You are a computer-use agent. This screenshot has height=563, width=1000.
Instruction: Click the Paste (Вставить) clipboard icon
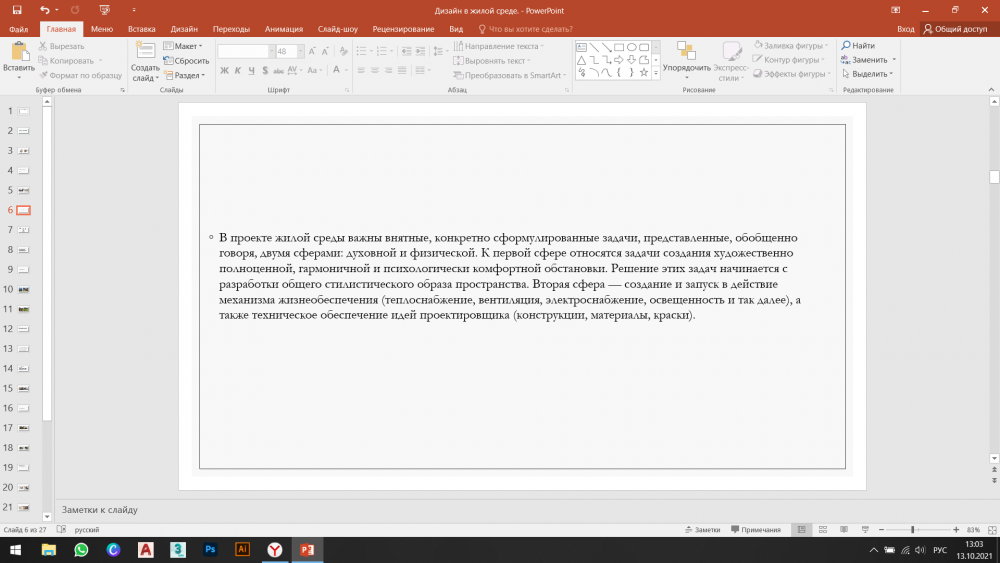18,54
